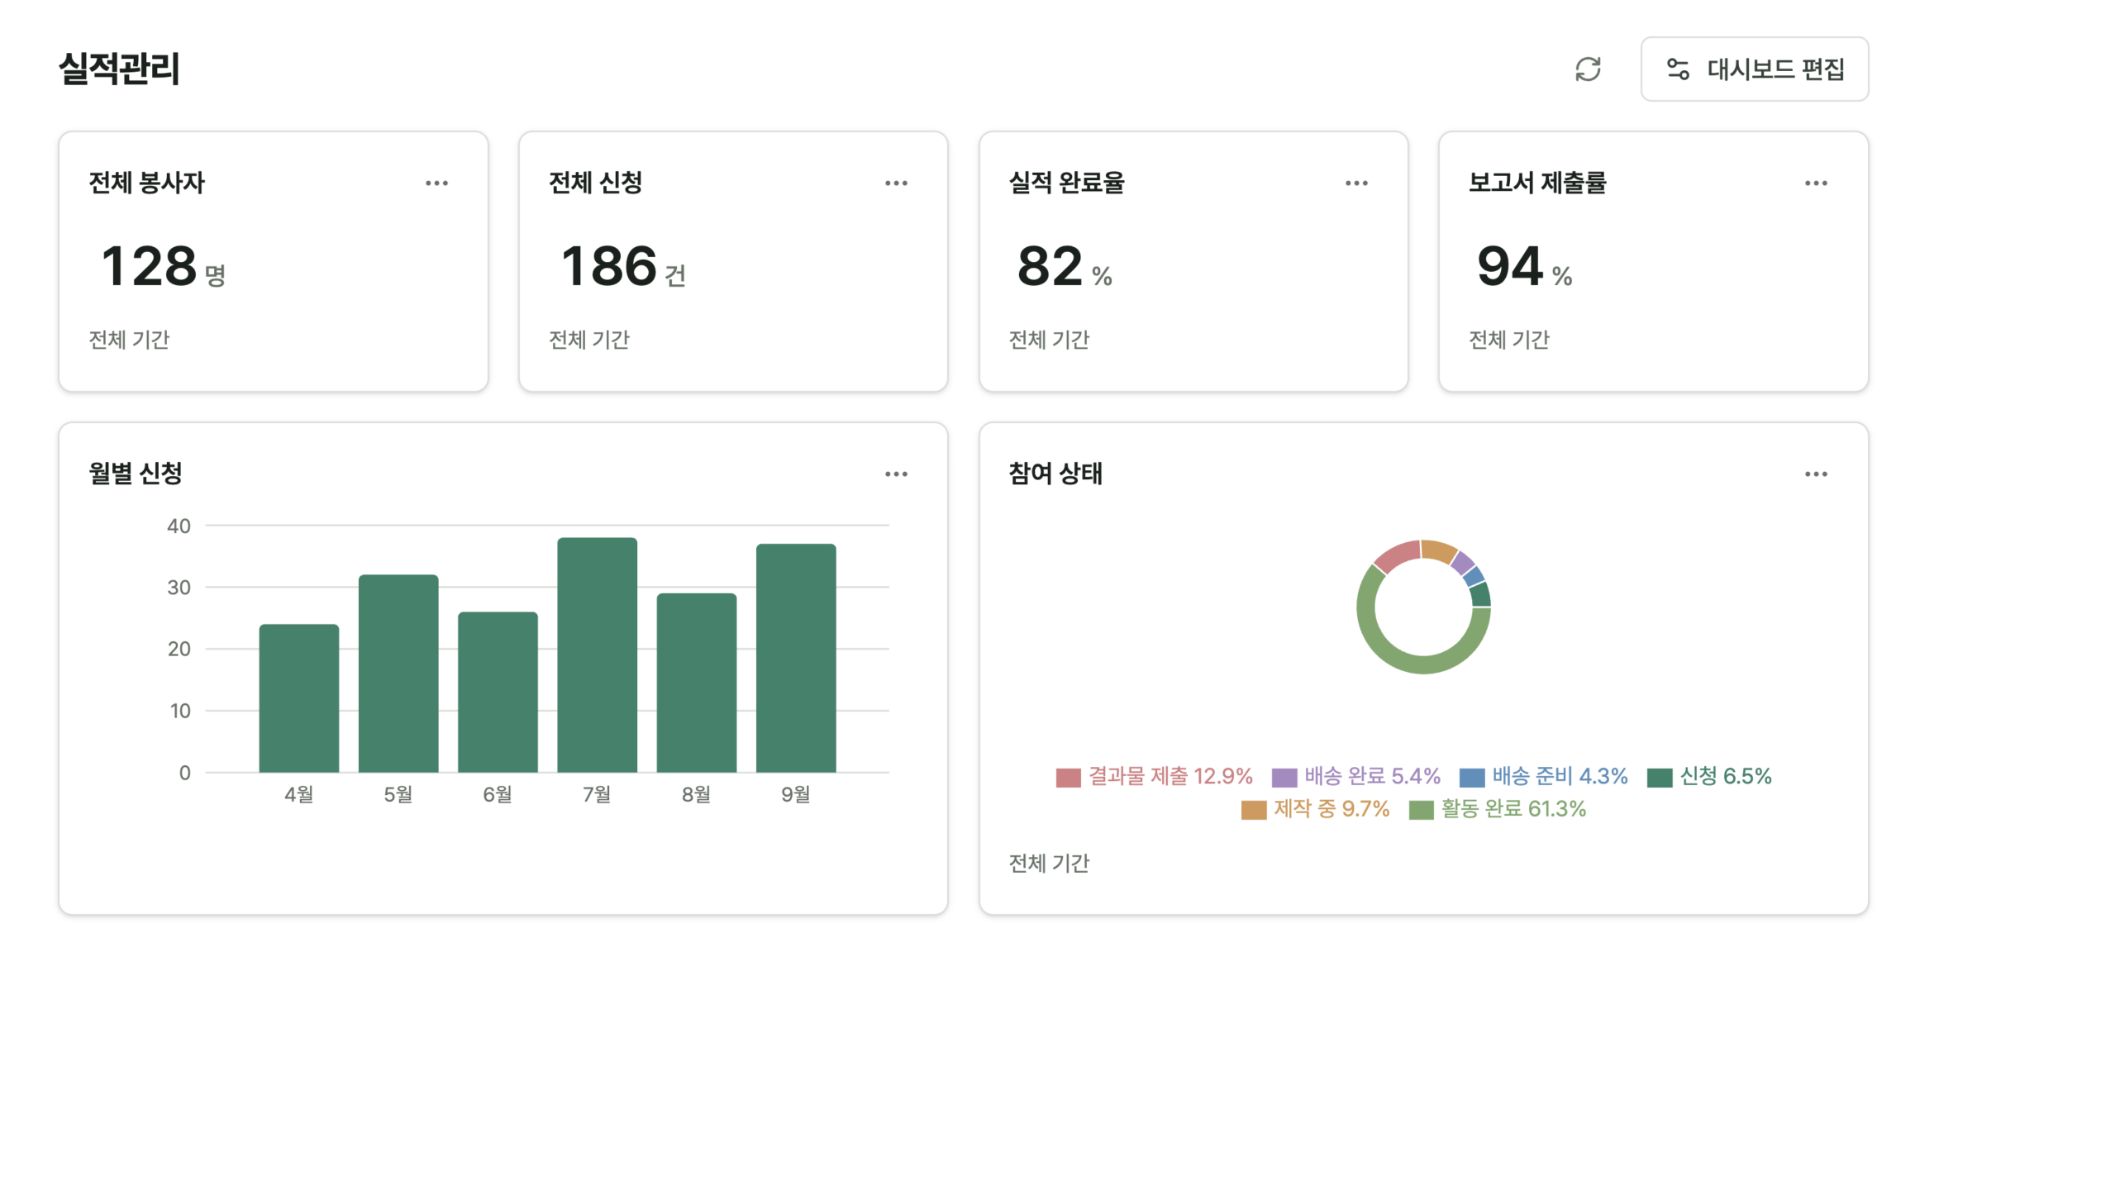Click the 40 y-axis label
The width and height of the screenshot is (2120, 1200).
(x=179, y=526)
